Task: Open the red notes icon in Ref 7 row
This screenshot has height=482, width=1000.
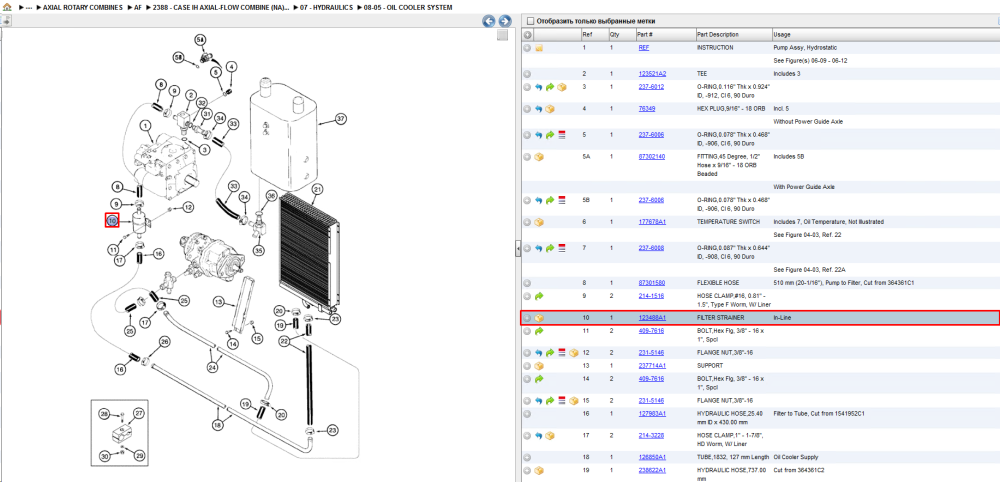Action: [562, 248]
